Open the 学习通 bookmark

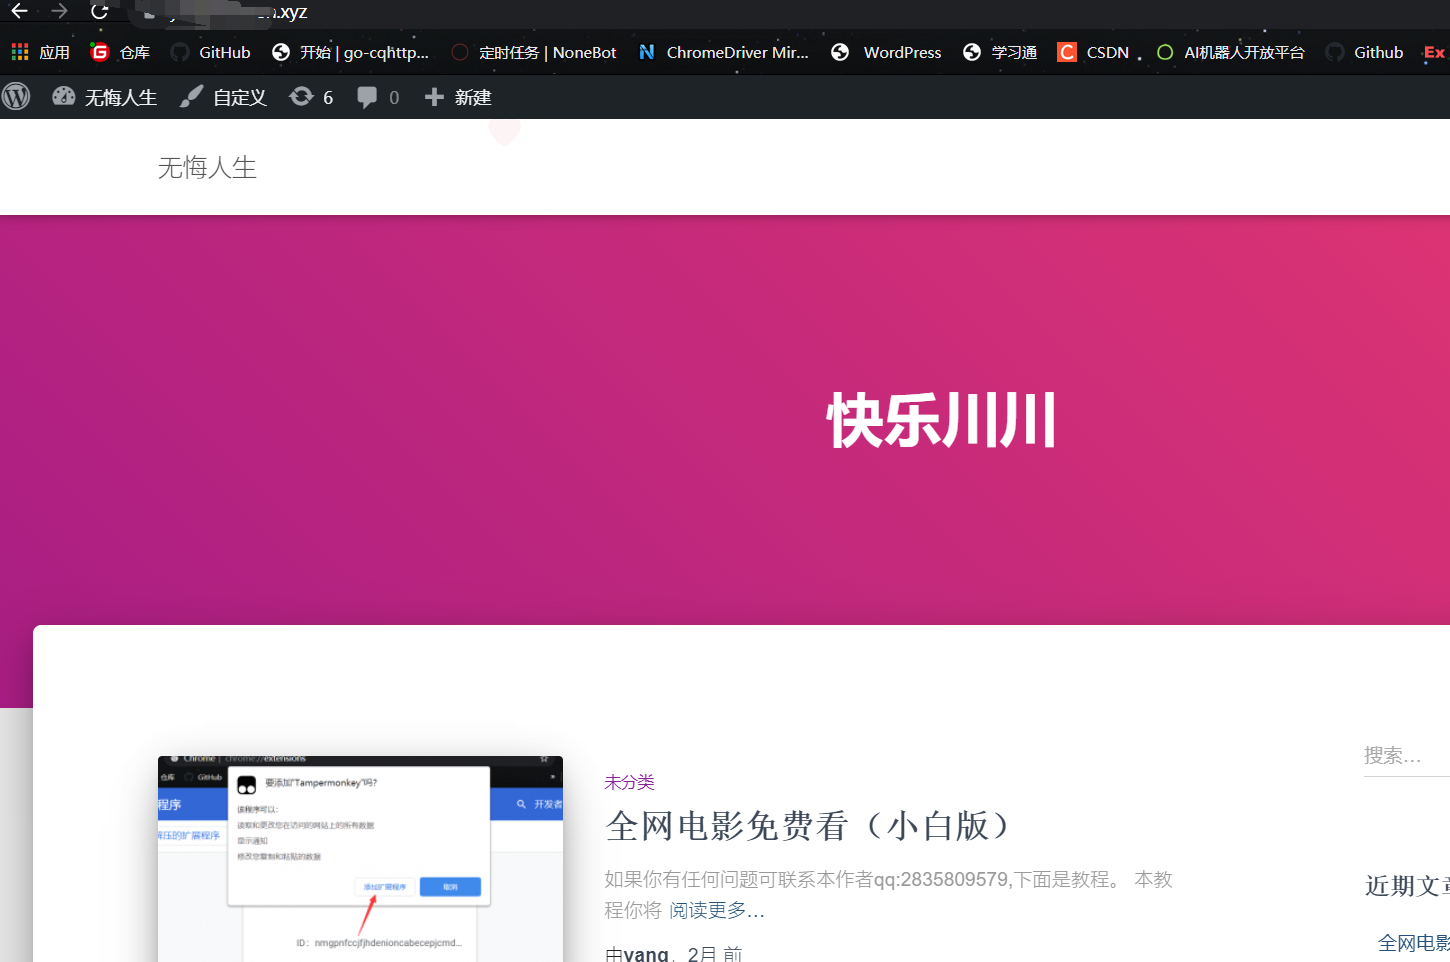point(999,52)
